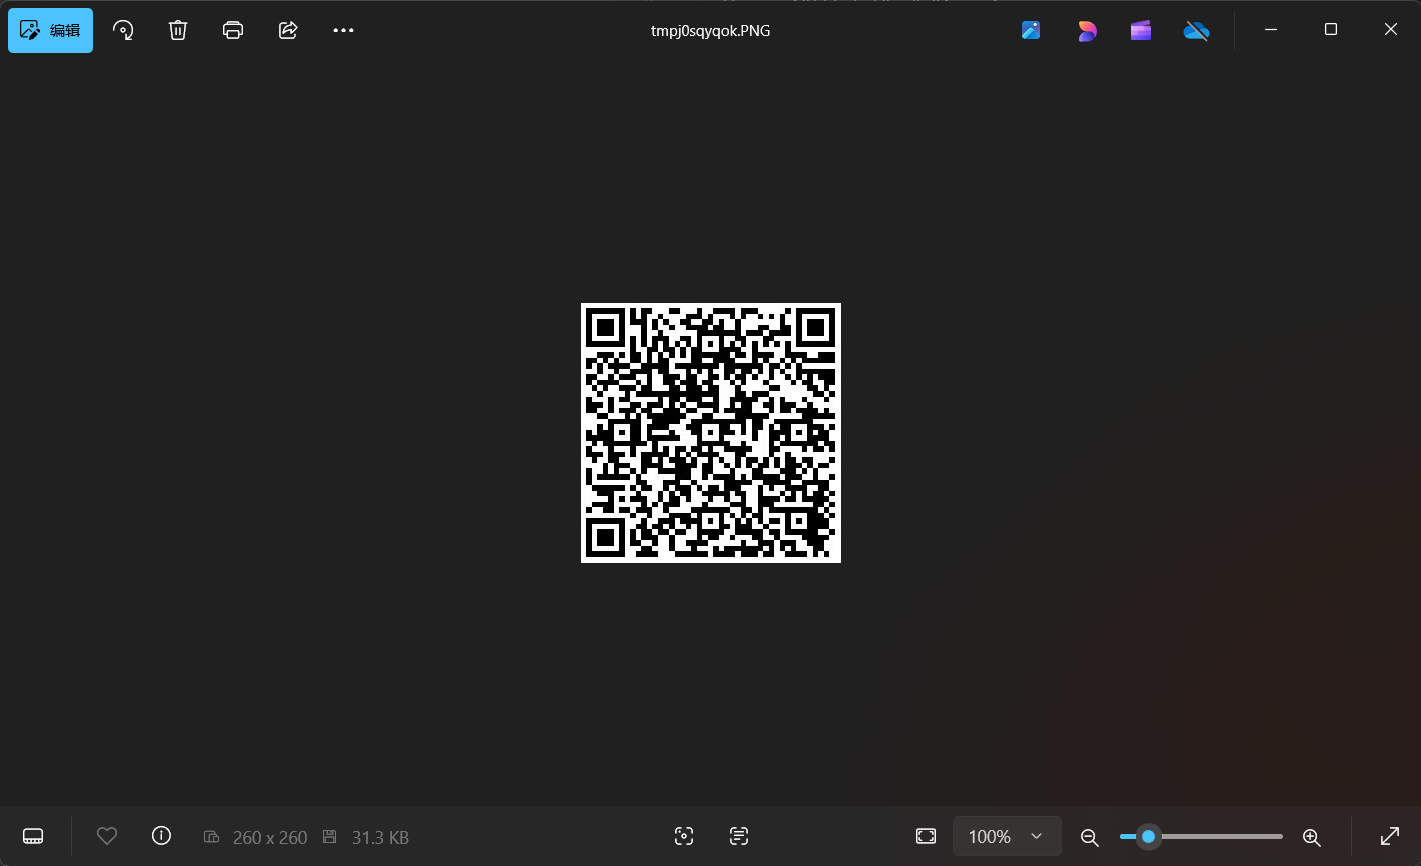
Task: Open Clipchamp video editor icon
Action: [x=1141, y=30]
